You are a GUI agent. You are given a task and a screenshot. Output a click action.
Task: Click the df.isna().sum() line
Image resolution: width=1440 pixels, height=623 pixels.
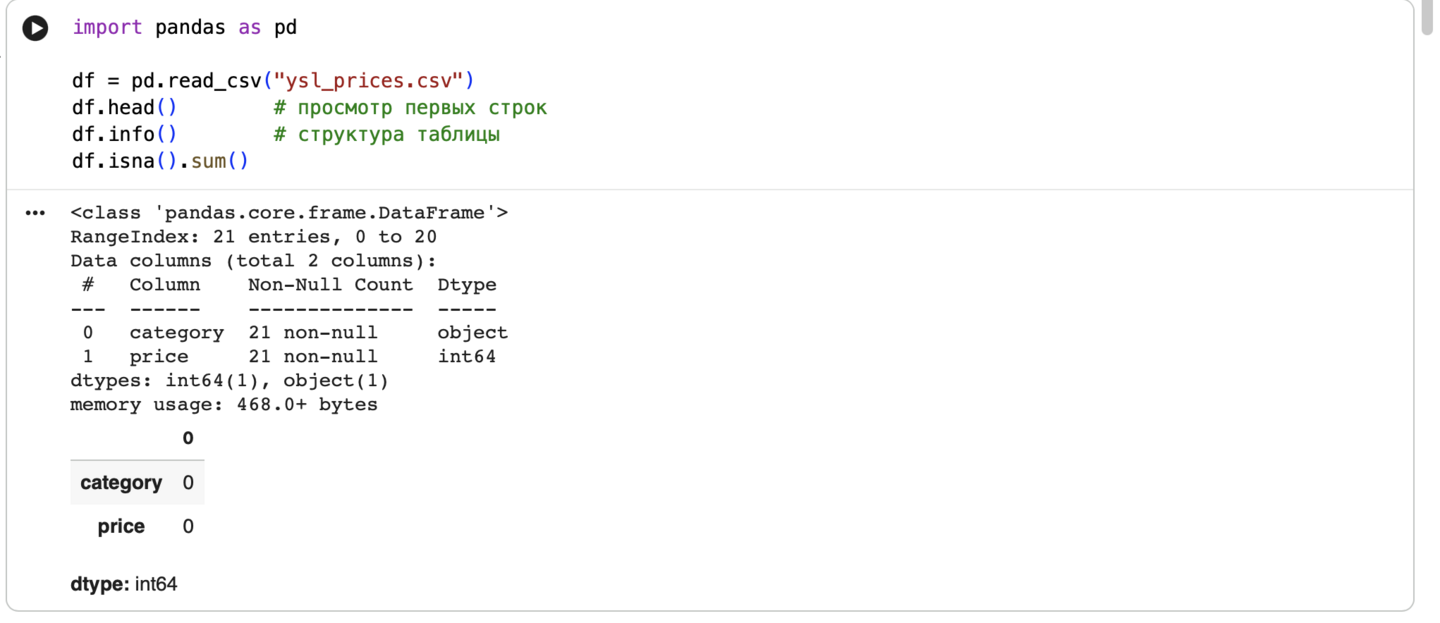click(x=160, y=161)
